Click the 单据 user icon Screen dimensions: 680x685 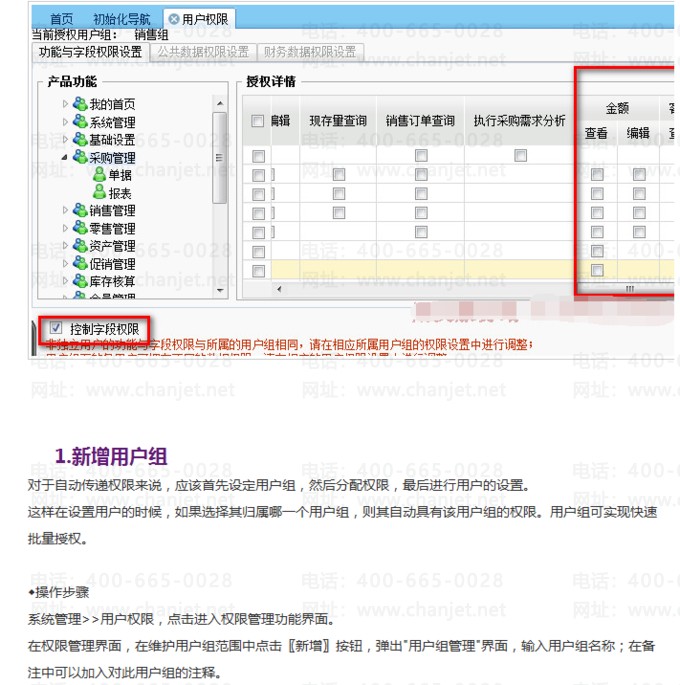tap(100, 174)
